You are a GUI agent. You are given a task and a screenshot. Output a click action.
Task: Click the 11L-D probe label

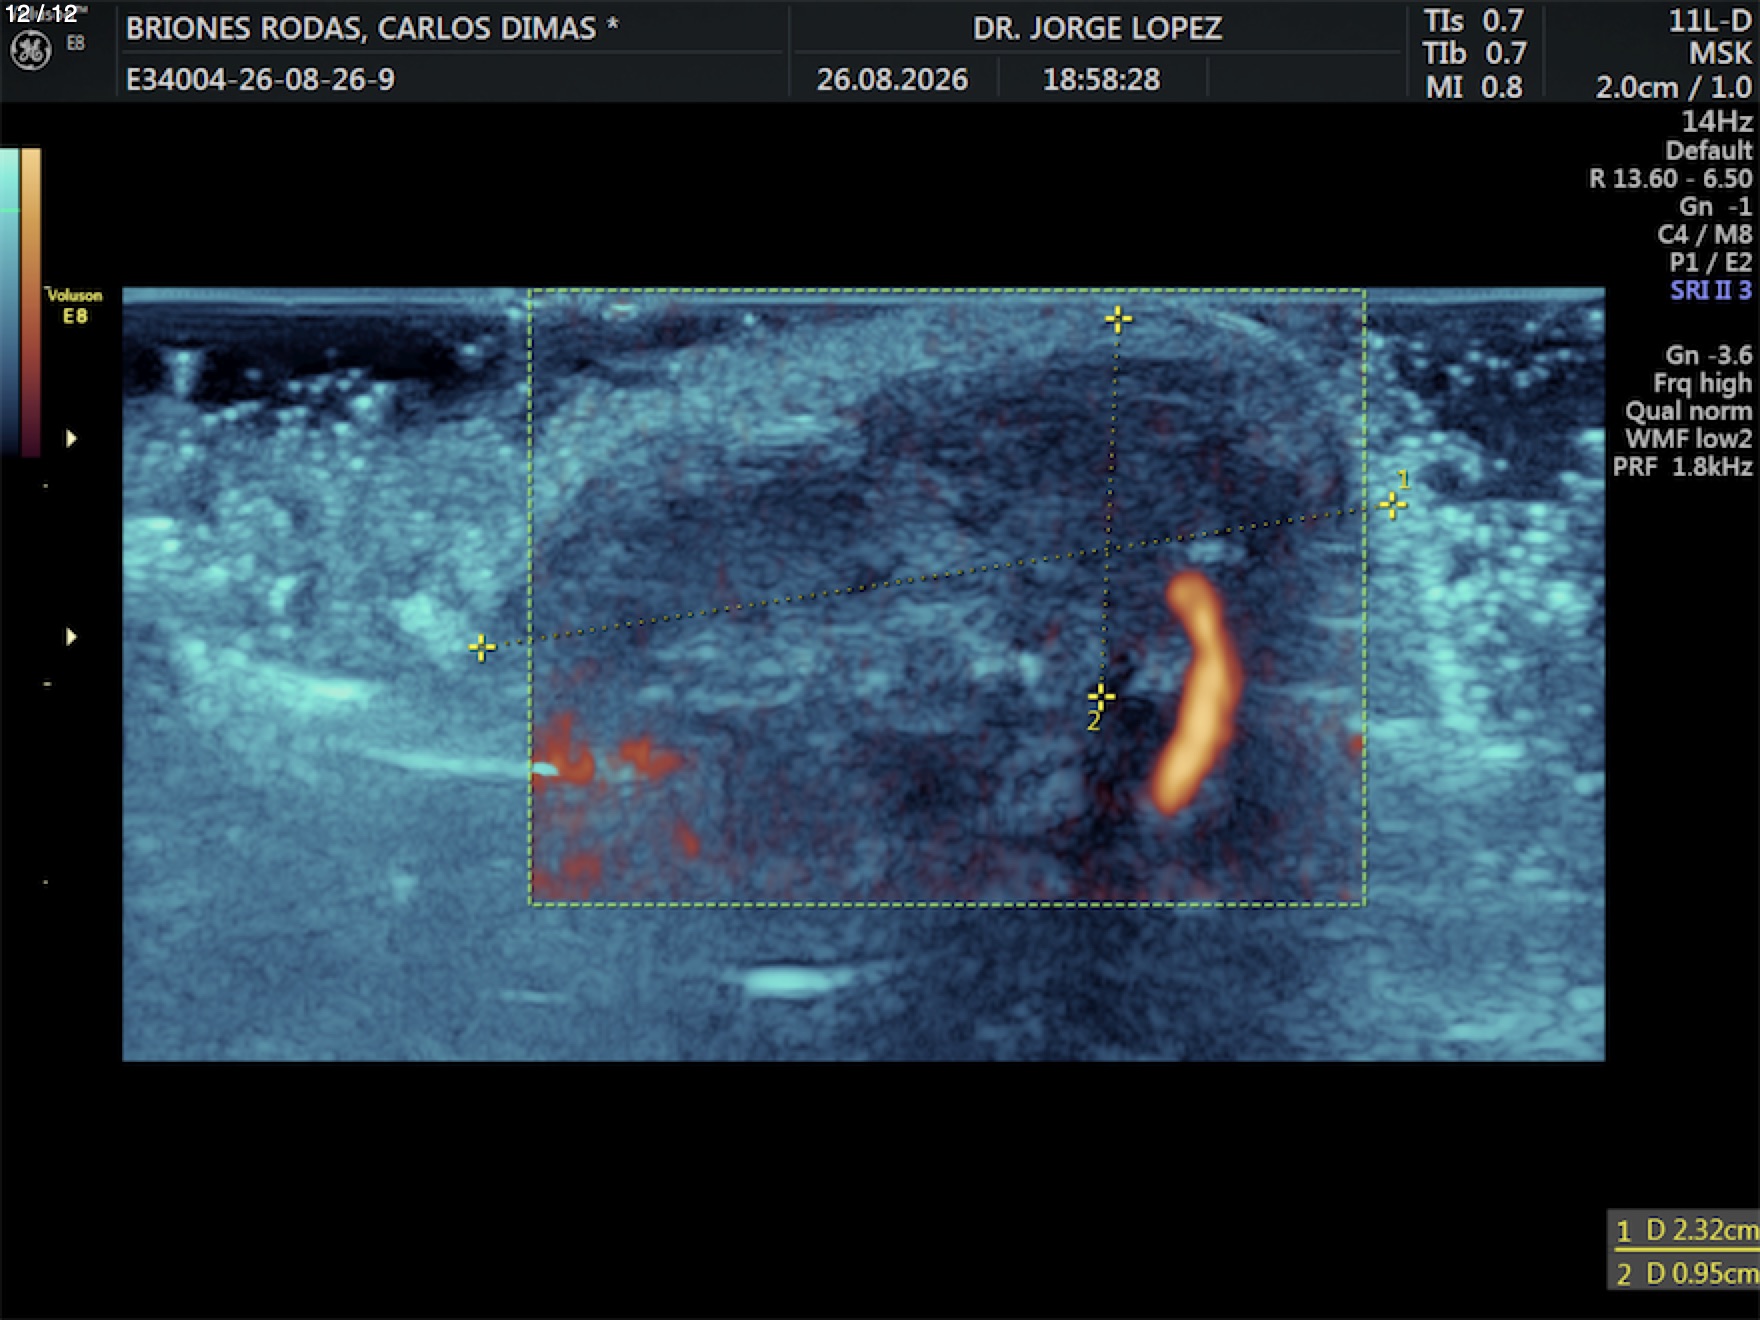click(x=1710, y=21)
